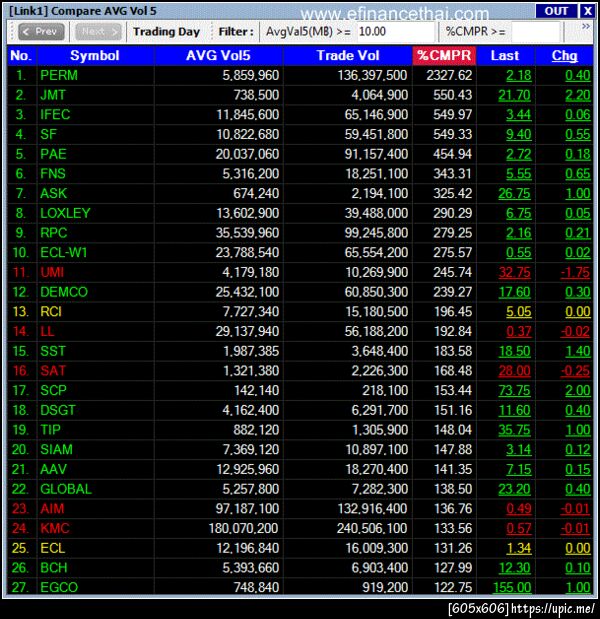Select the AIM symbol

point(52,509)
